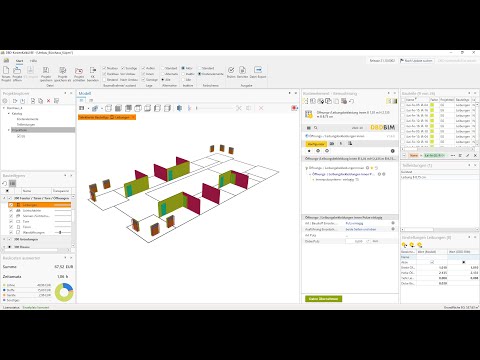480x360 pixels.
Task: Click the Projektinfo row in Projektexplorer
Action: [43, 130]
